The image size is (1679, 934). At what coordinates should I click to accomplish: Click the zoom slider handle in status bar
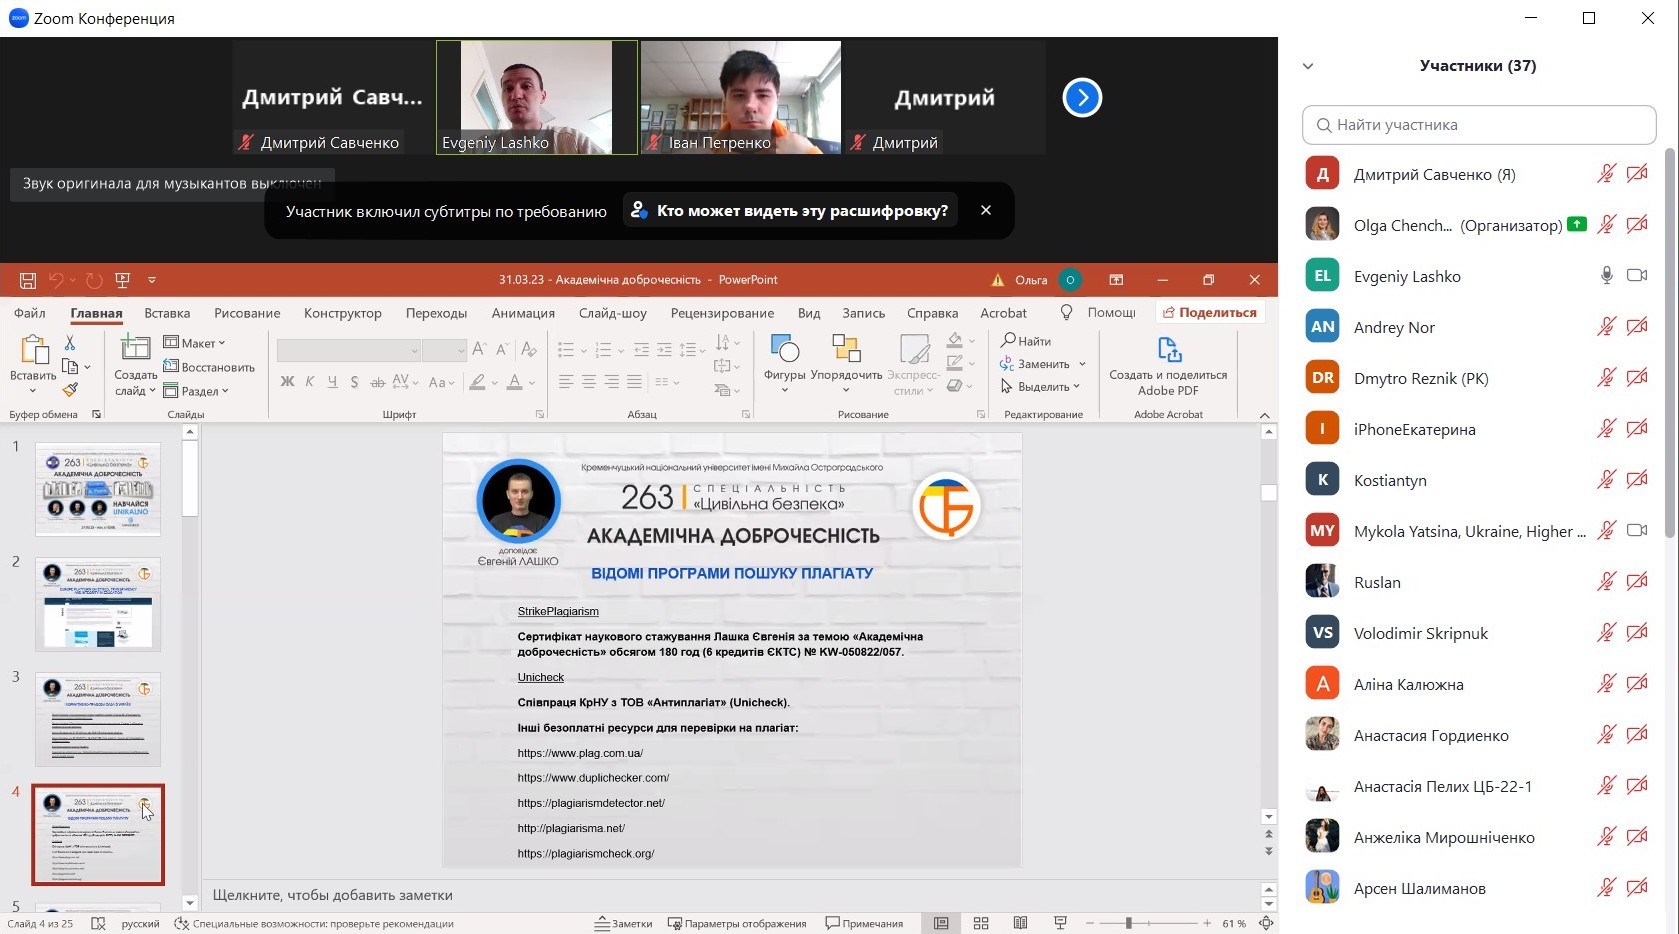(x=1128, y=923)
